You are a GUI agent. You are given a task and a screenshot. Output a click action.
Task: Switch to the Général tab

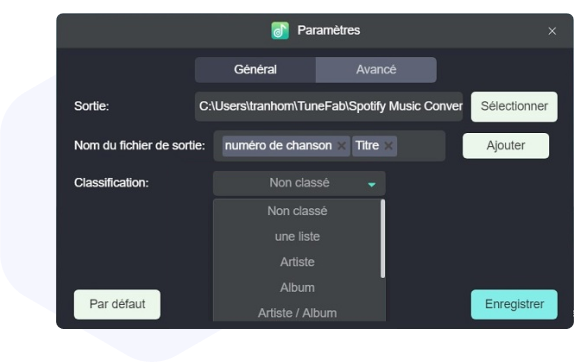(x=256, y=70)
